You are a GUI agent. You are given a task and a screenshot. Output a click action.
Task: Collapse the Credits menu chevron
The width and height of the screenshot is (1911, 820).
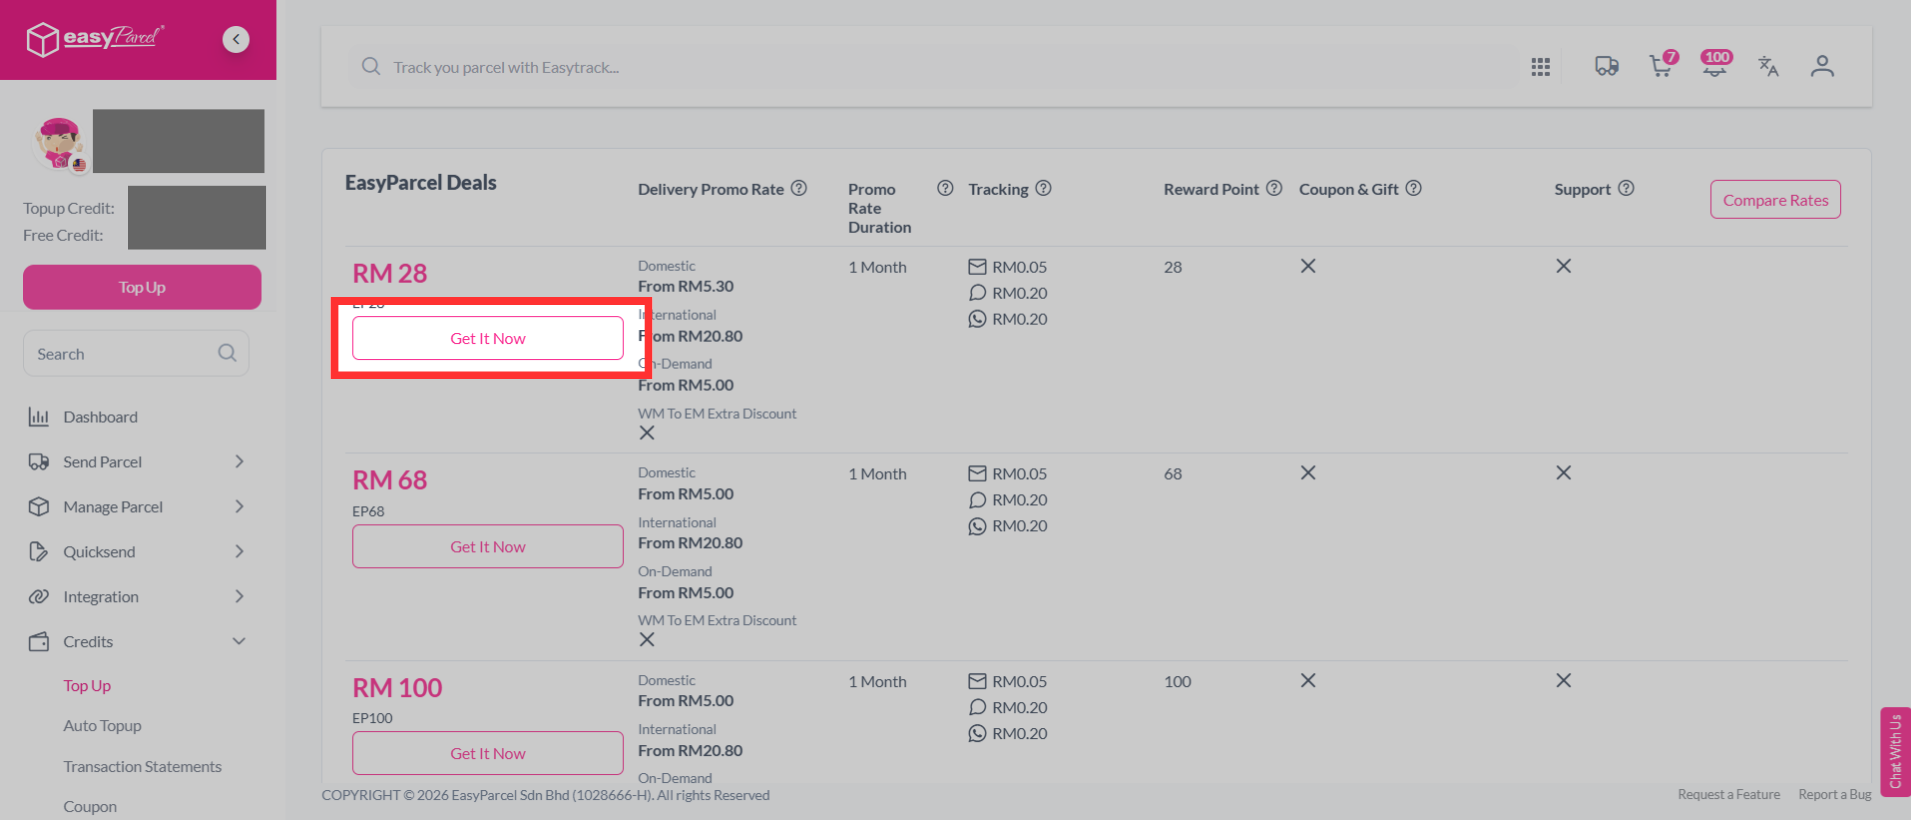239,641
